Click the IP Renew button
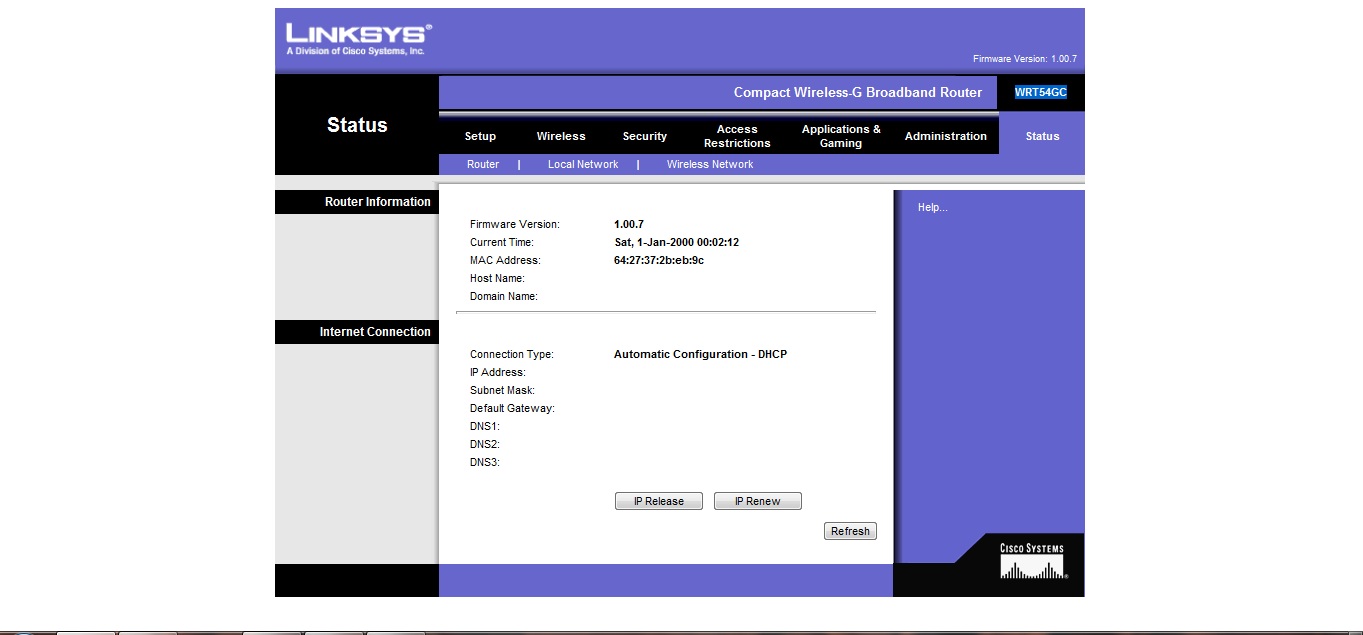The image size is (1363, 635). coord(758,501)
